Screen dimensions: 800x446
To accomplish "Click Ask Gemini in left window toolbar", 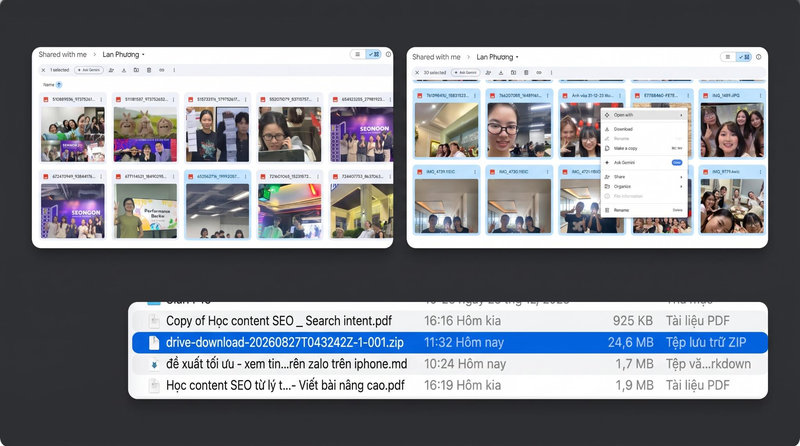I will (x=89, y=70).
